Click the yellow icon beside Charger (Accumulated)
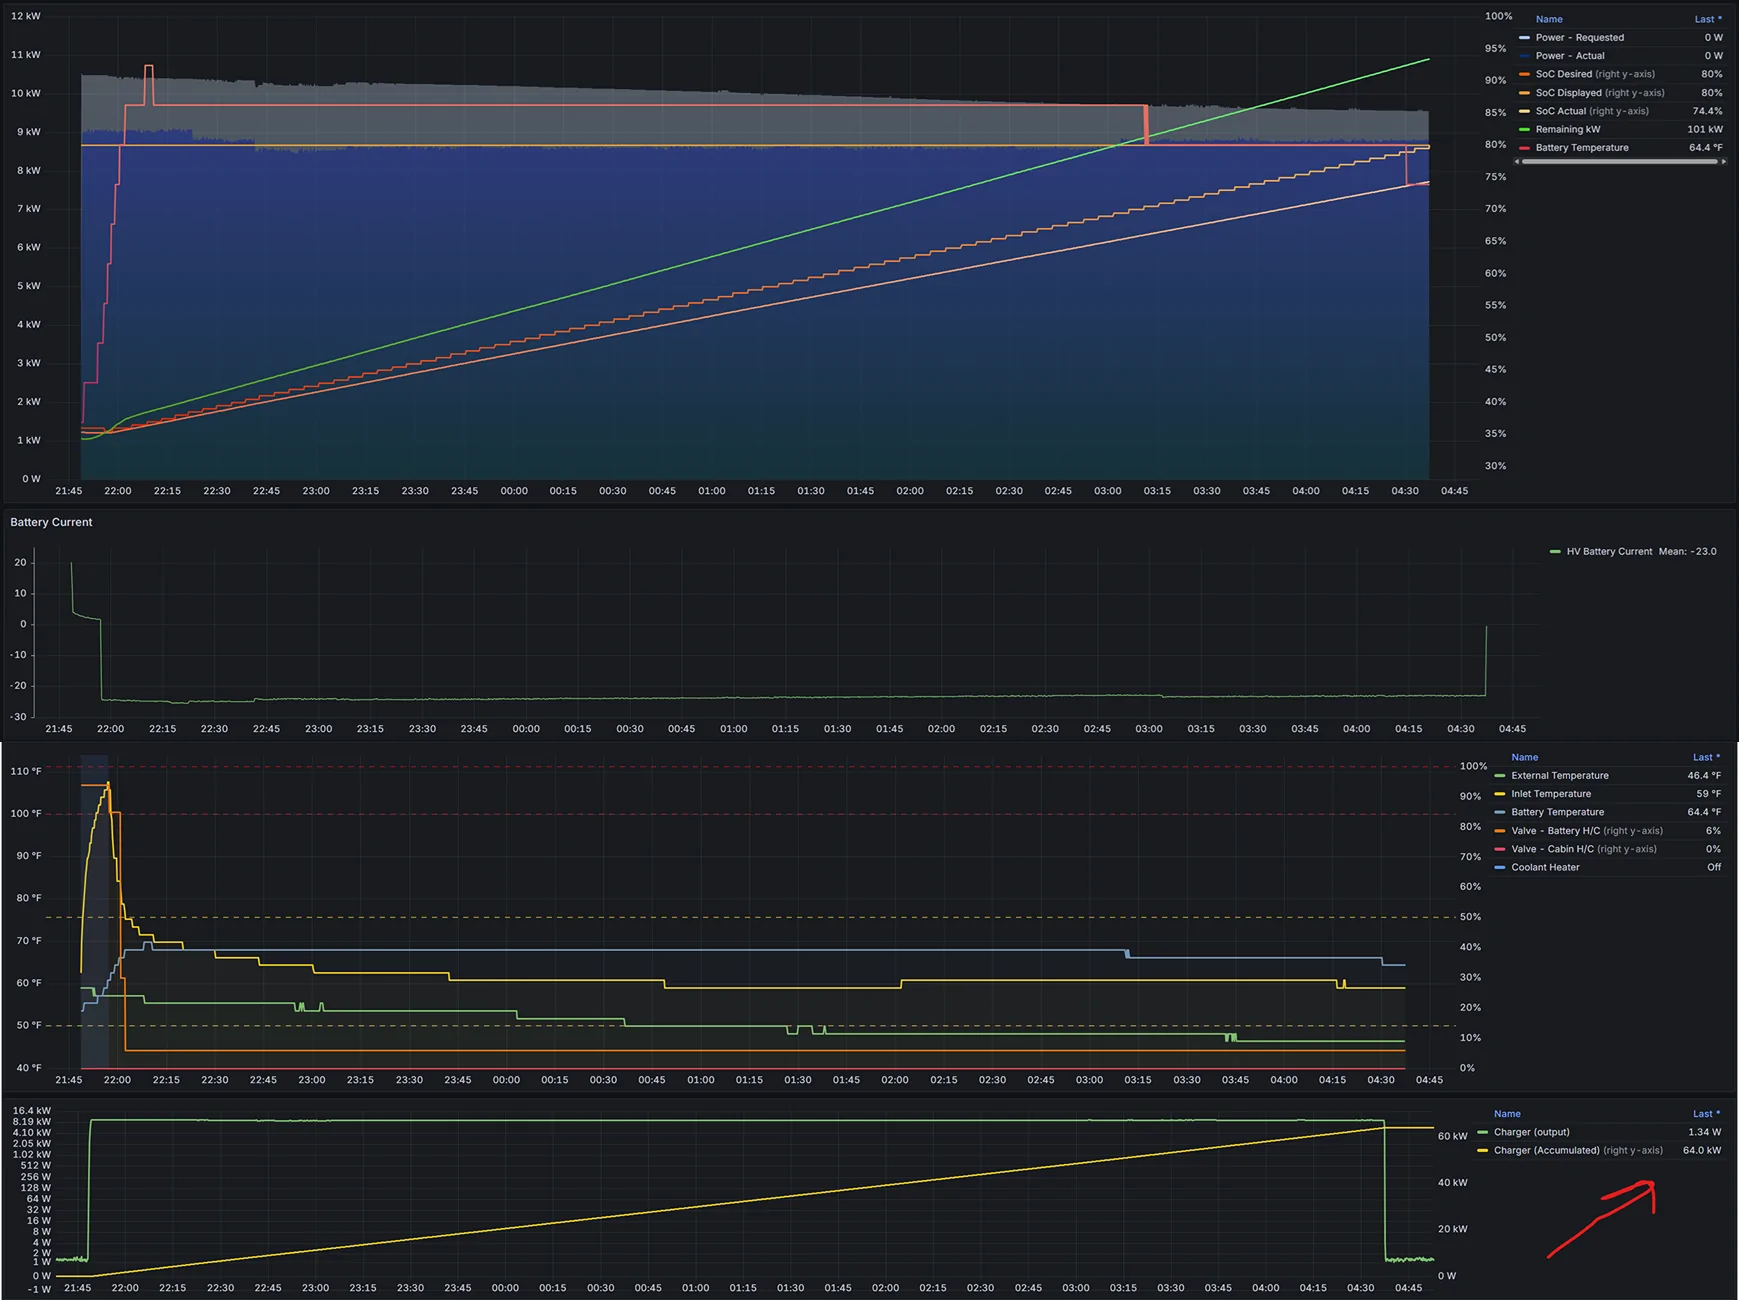 (1483, 1150)
